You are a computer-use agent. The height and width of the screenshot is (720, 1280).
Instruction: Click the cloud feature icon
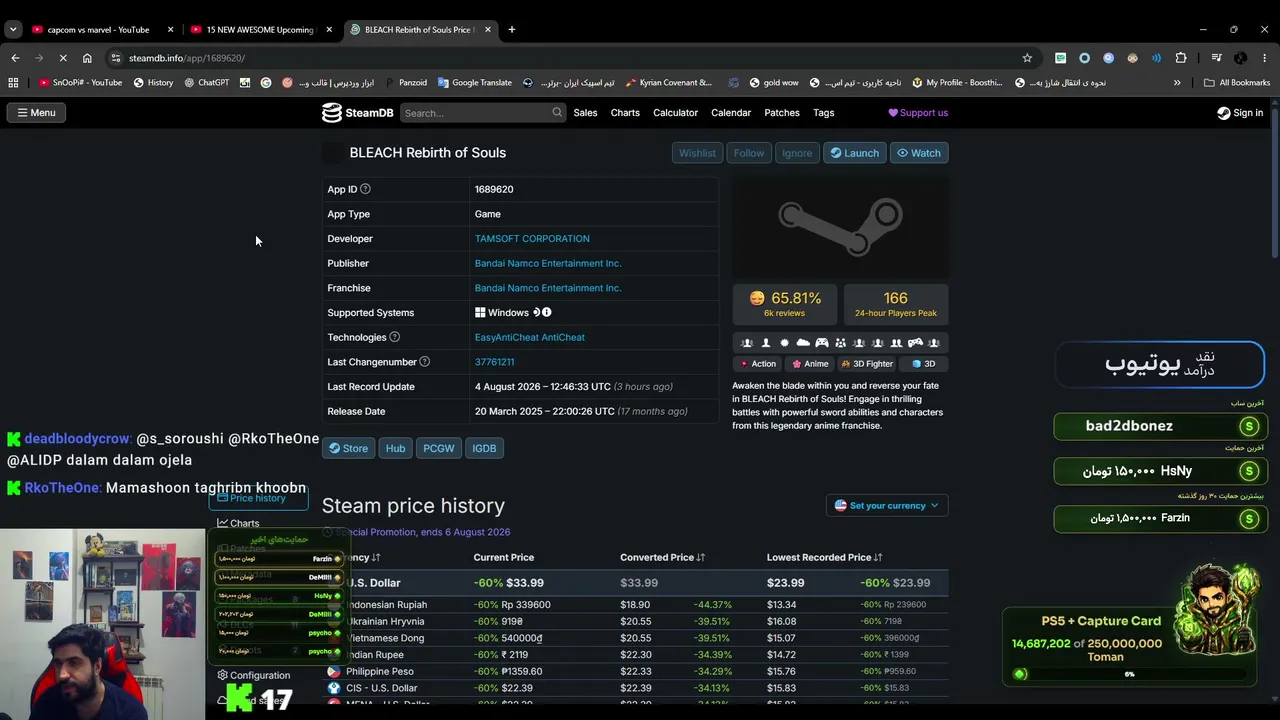tap(803, 343)
